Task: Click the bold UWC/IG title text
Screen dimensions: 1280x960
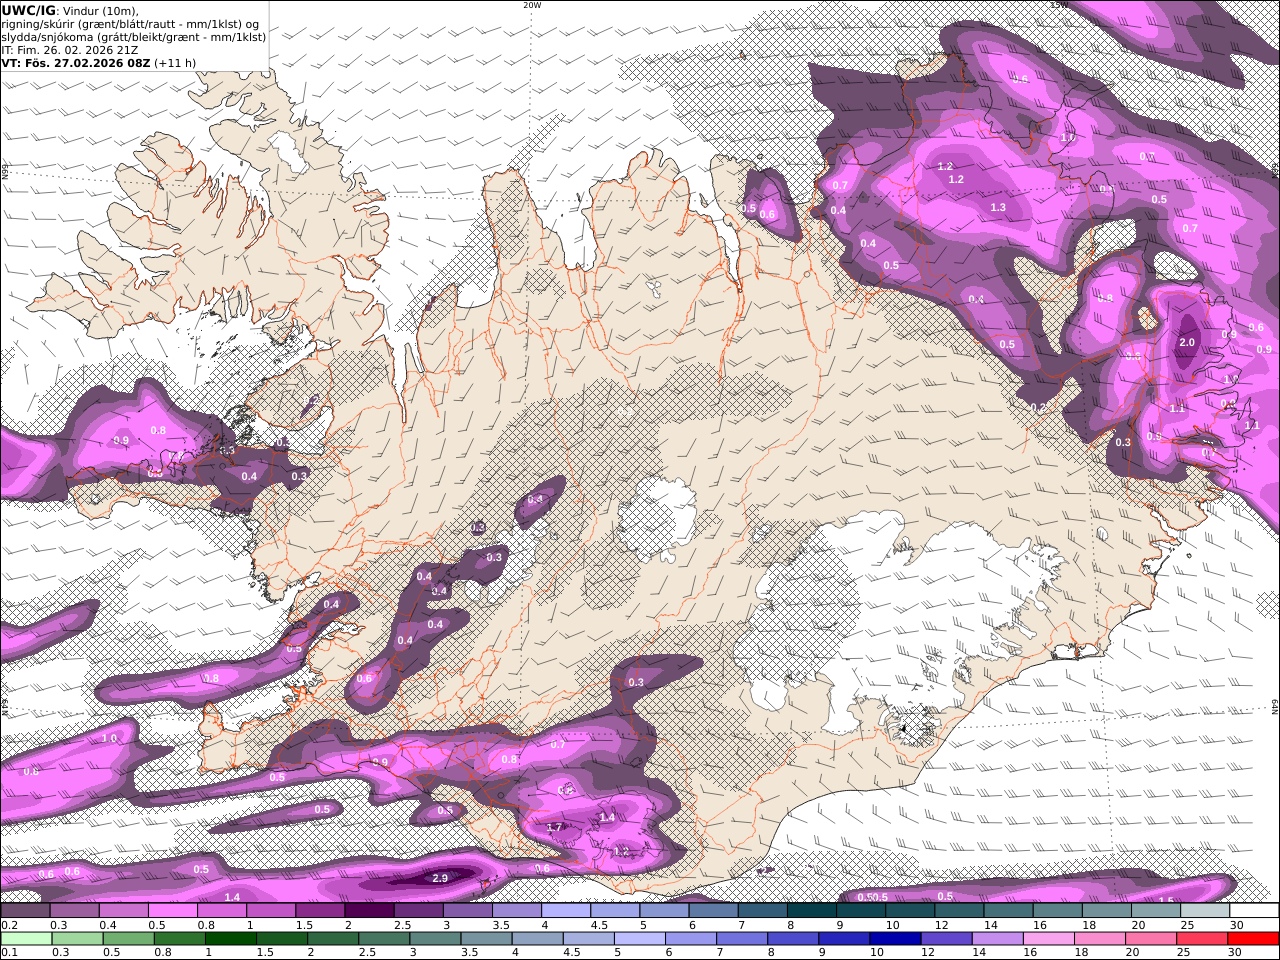Action: coord(28,10)
